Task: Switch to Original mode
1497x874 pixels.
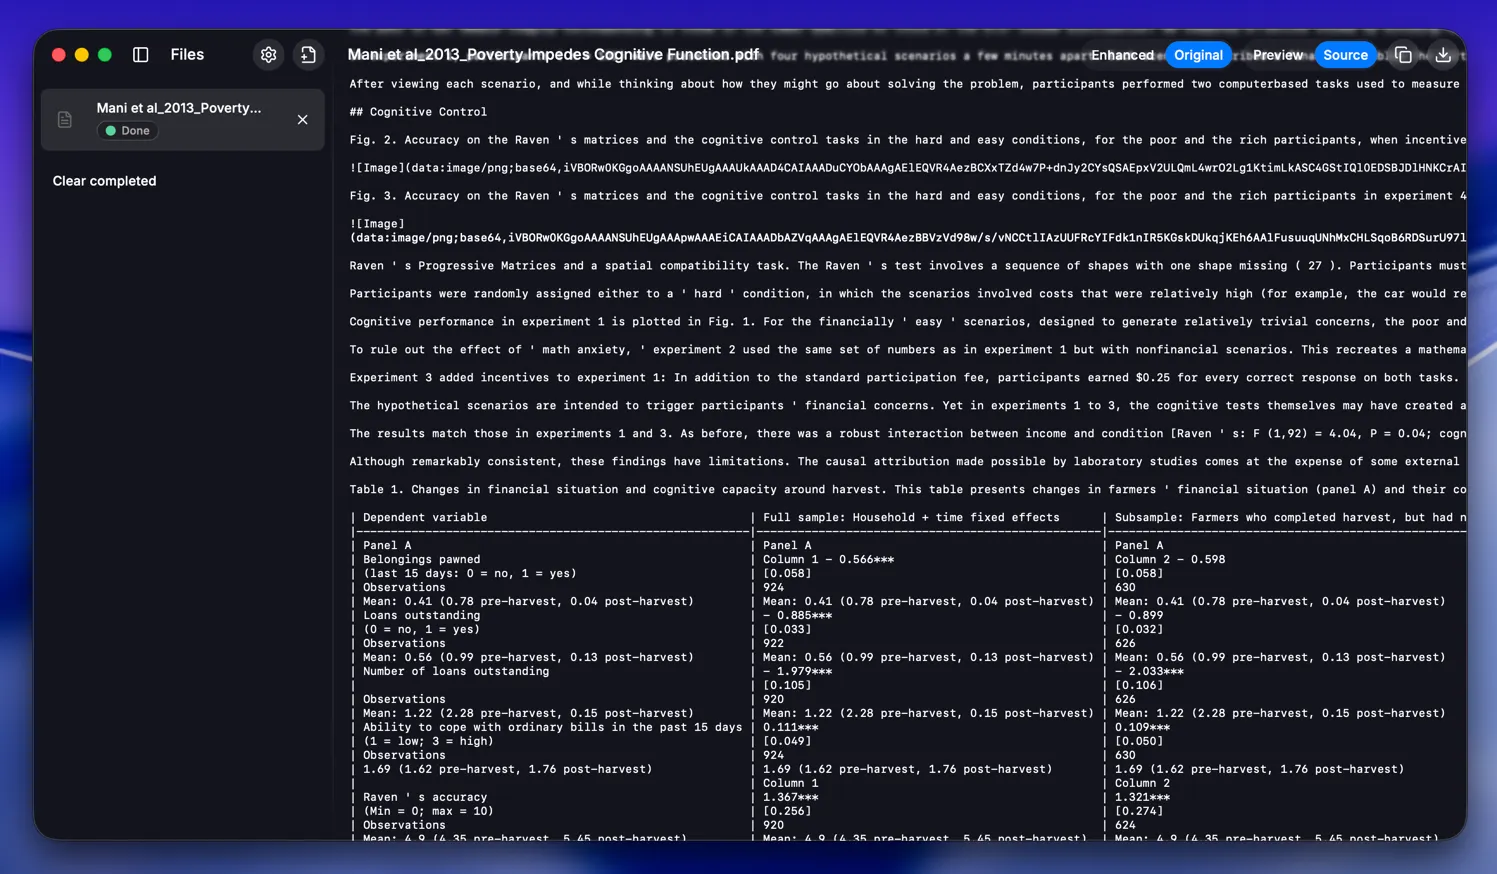Action: [x=1198, y=55]
